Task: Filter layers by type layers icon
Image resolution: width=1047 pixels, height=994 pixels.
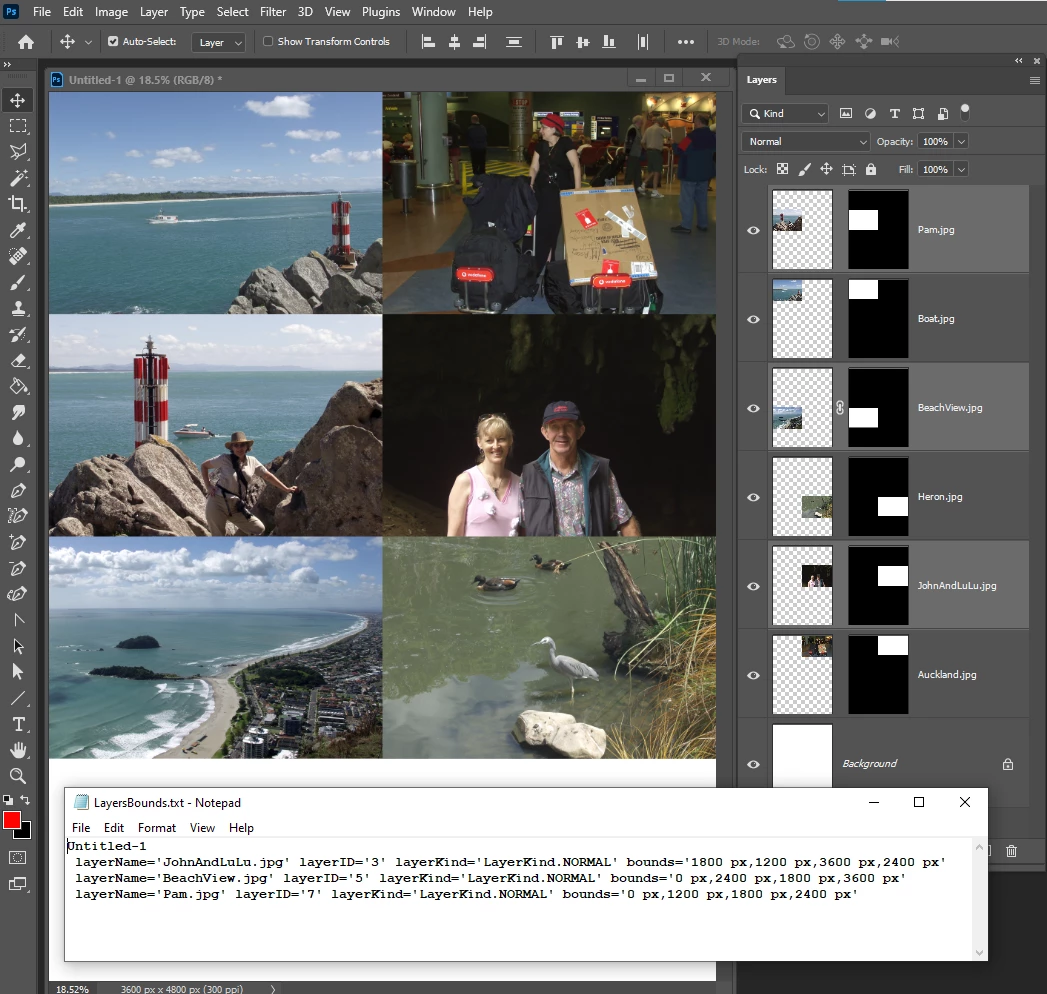Action: click(895, 113)
